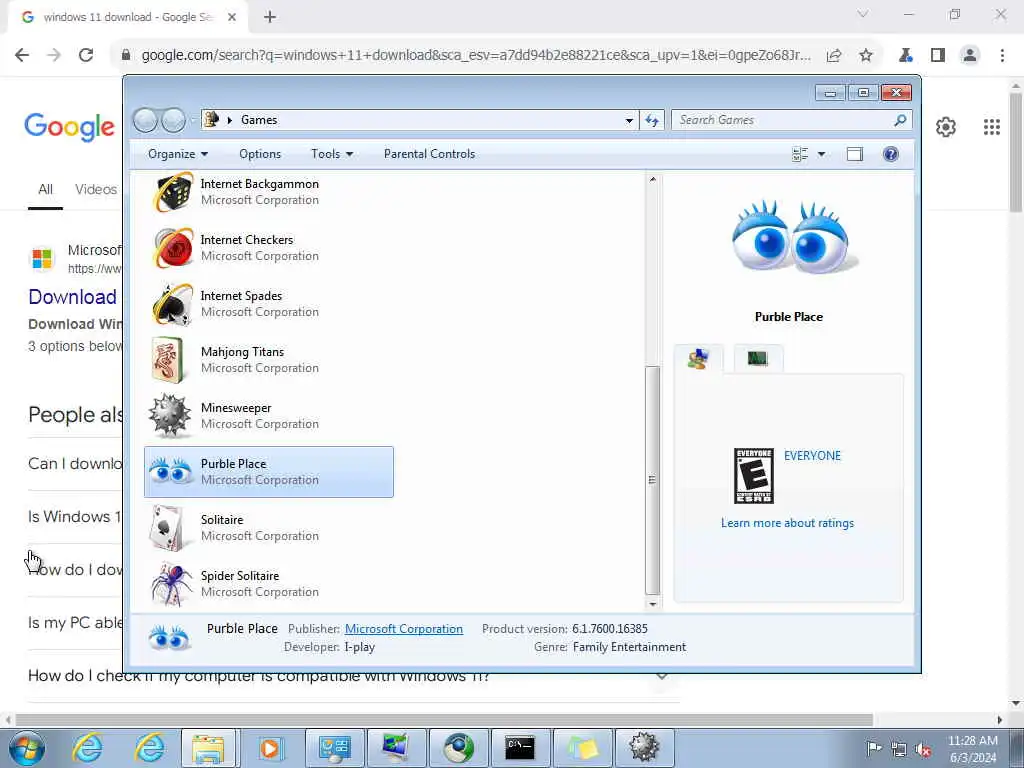Select the Spider Solitaire spider icon

[171, 583]
